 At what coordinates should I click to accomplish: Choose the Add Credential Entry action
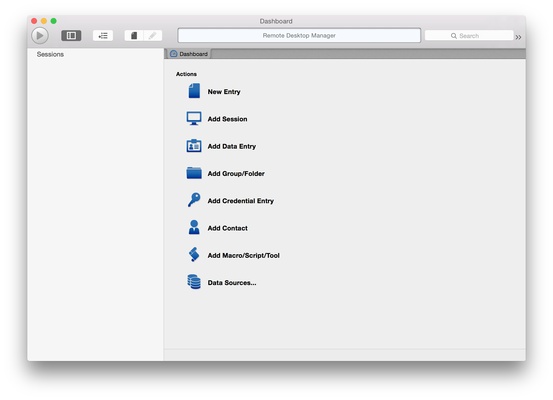[x=241, y=201]
